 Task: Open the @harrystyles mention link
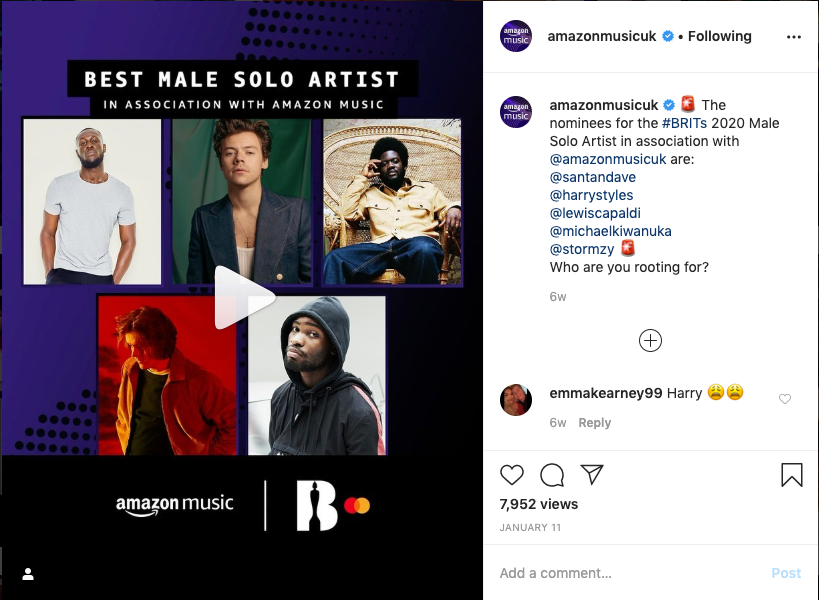tap(591, 195)
